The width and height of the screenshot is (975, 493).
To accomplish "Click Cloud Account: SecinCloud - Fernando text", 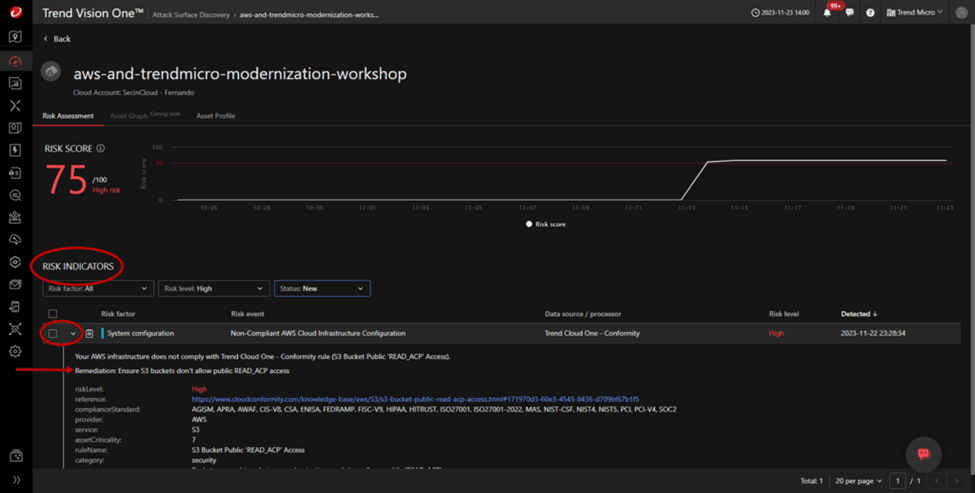I will point(134,93).
